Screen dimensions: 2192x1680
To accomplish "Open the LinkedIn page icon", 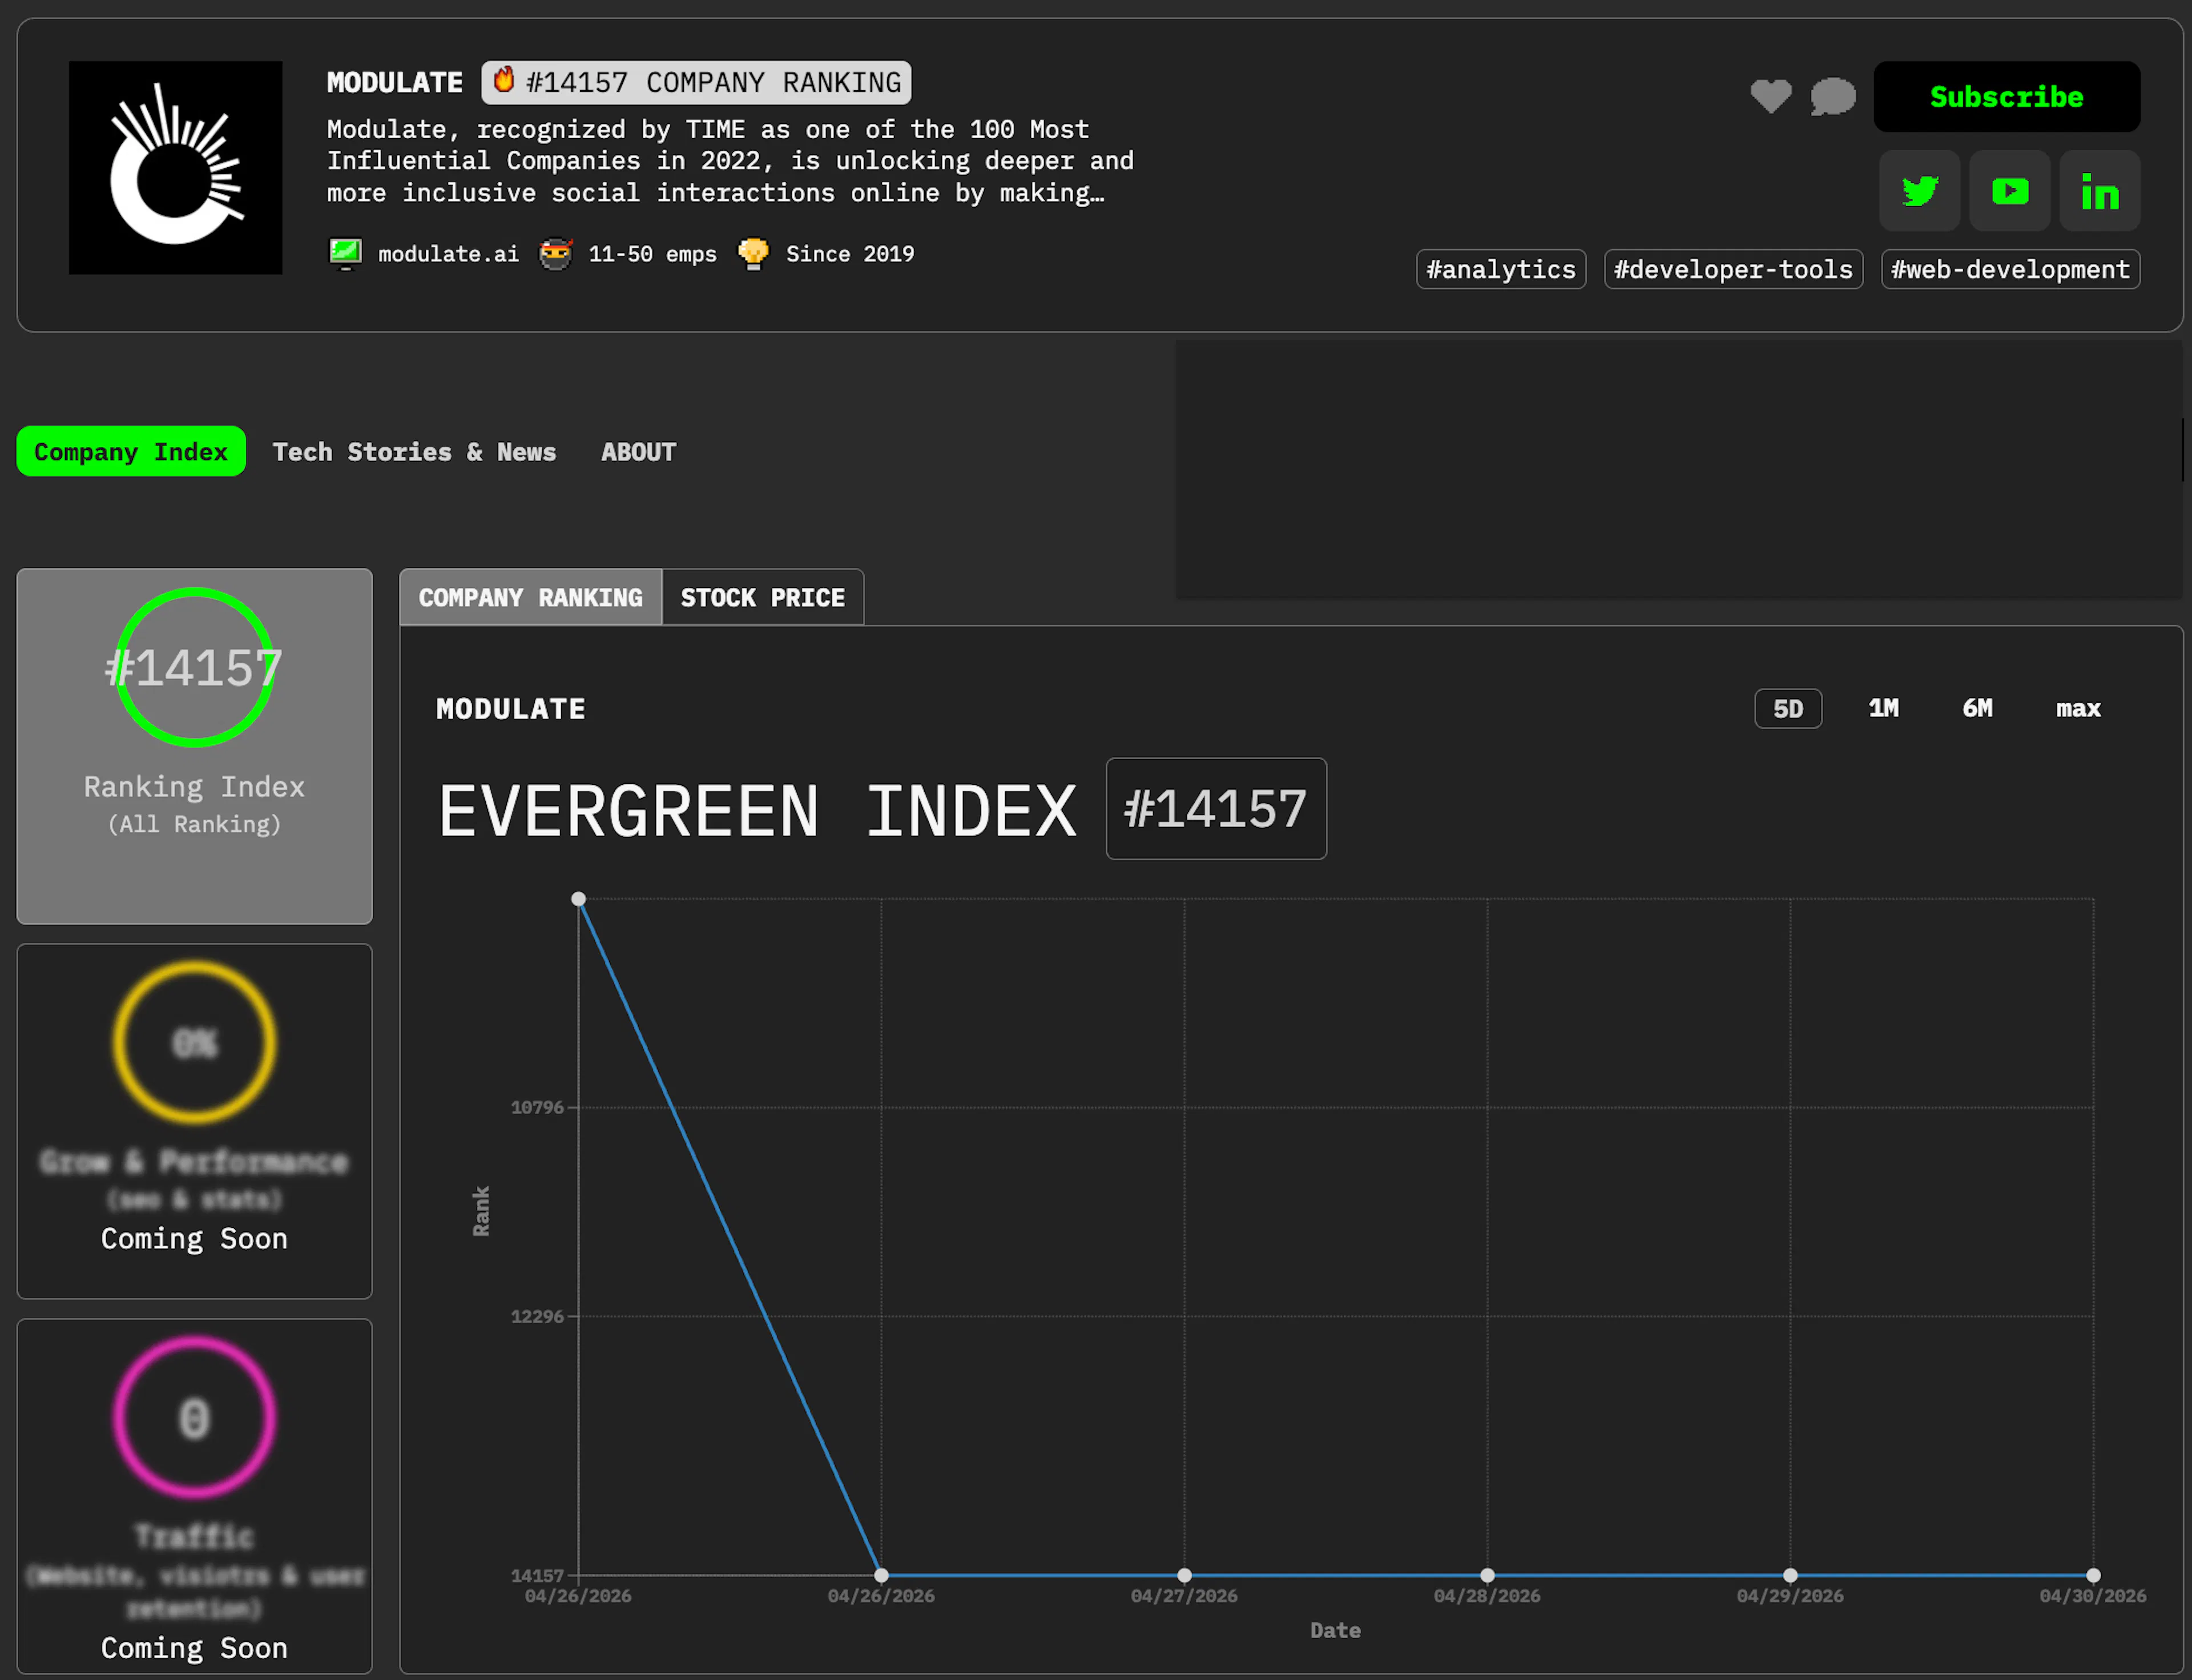I will (2099, 191).
